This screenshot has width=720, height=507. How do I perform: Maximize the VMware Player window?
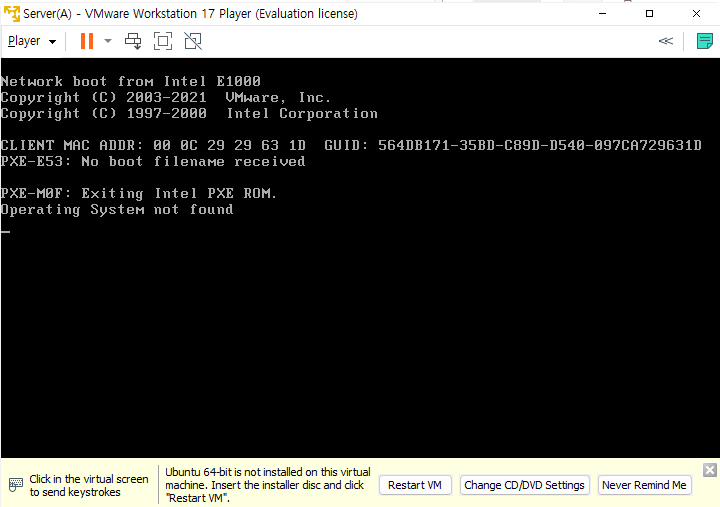click(649, 13)
